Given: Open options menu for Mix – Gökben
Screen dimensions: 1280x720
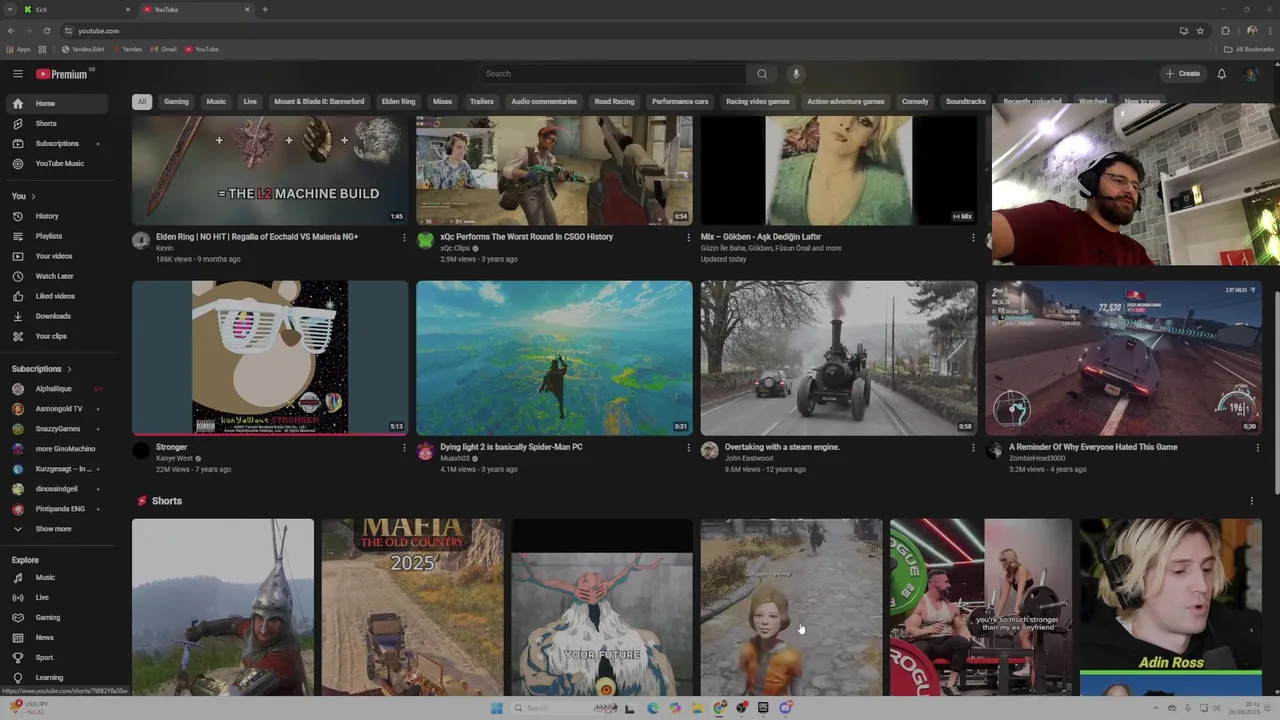Looking at the screenshot, I should 973,238.
